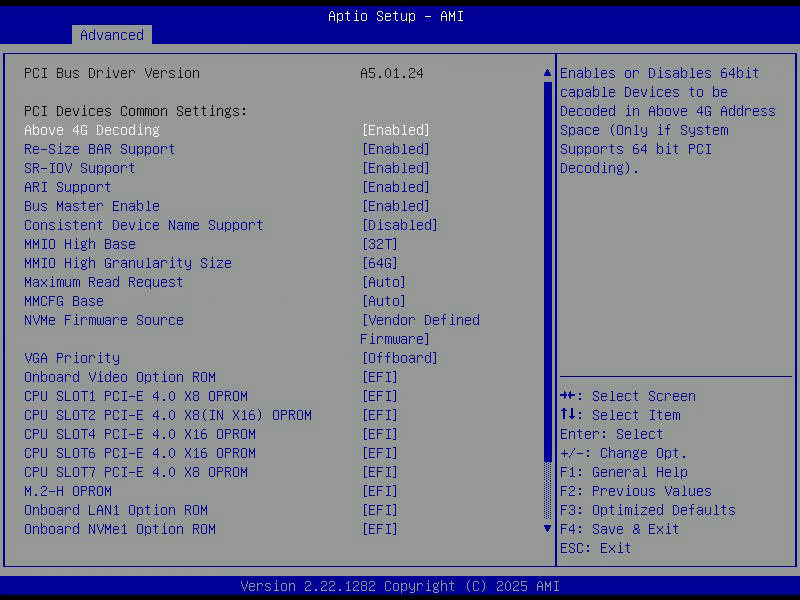The width and height of the screenshot is (800, 600).
Task: Change CPU SLOT2 OPROM EFI value
Action: pos(380,415)
